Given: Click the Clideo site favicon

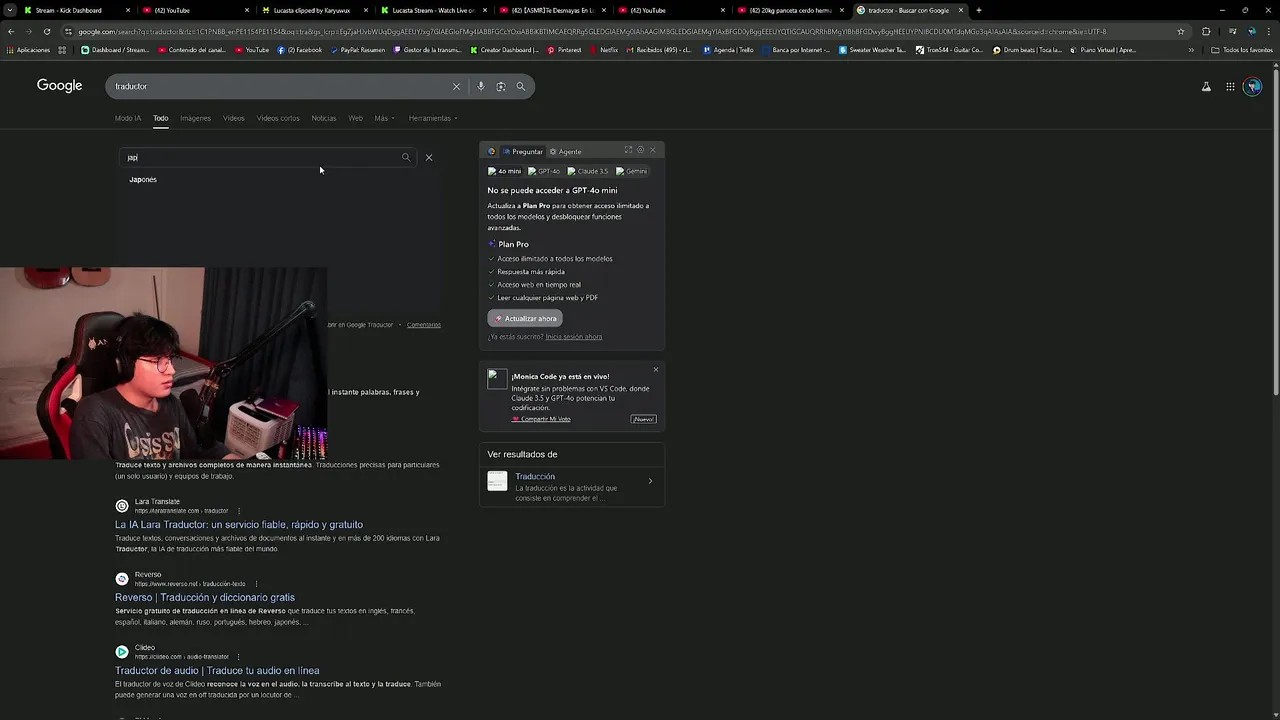Looking at the screenshot, I should coord(122,652).
